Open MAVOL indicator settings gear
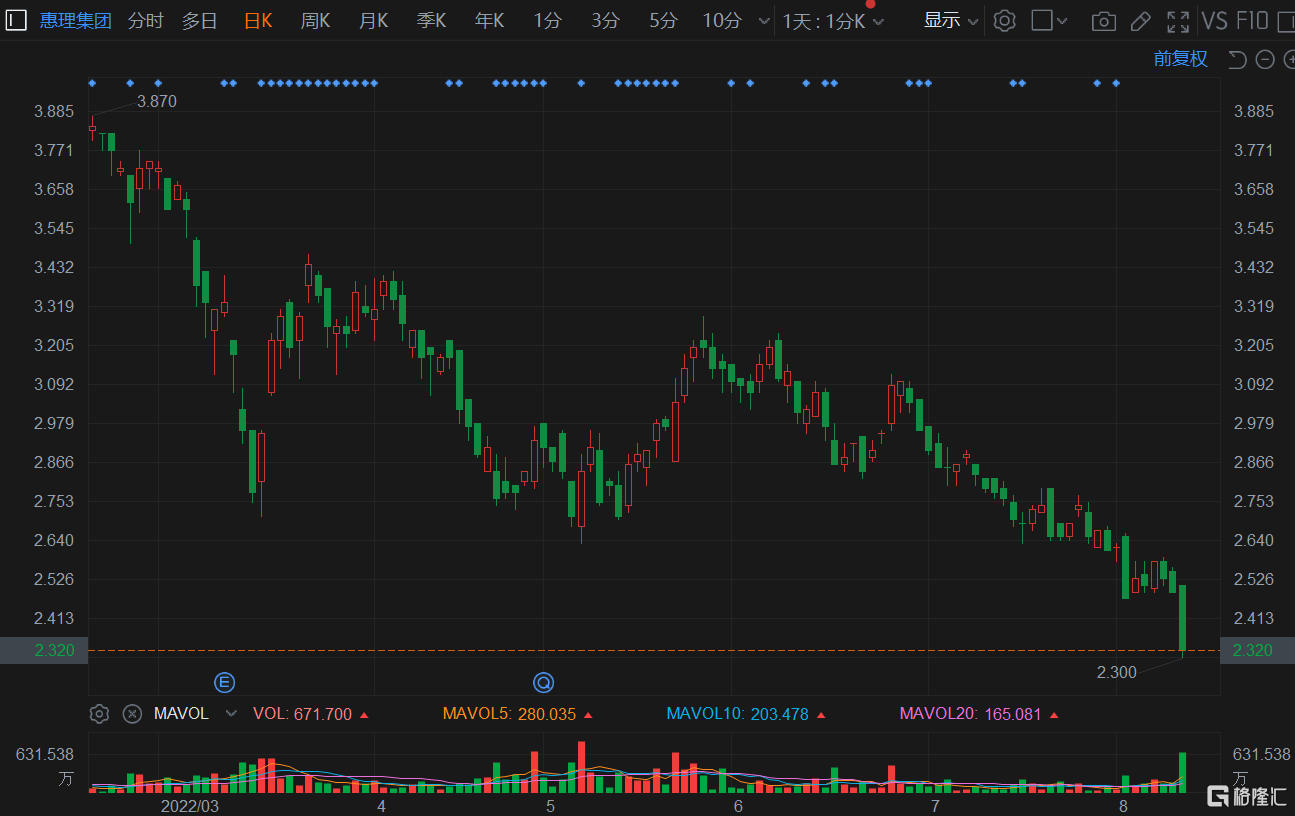This screenshot has width=1295, height=816. tap(99, 714)
